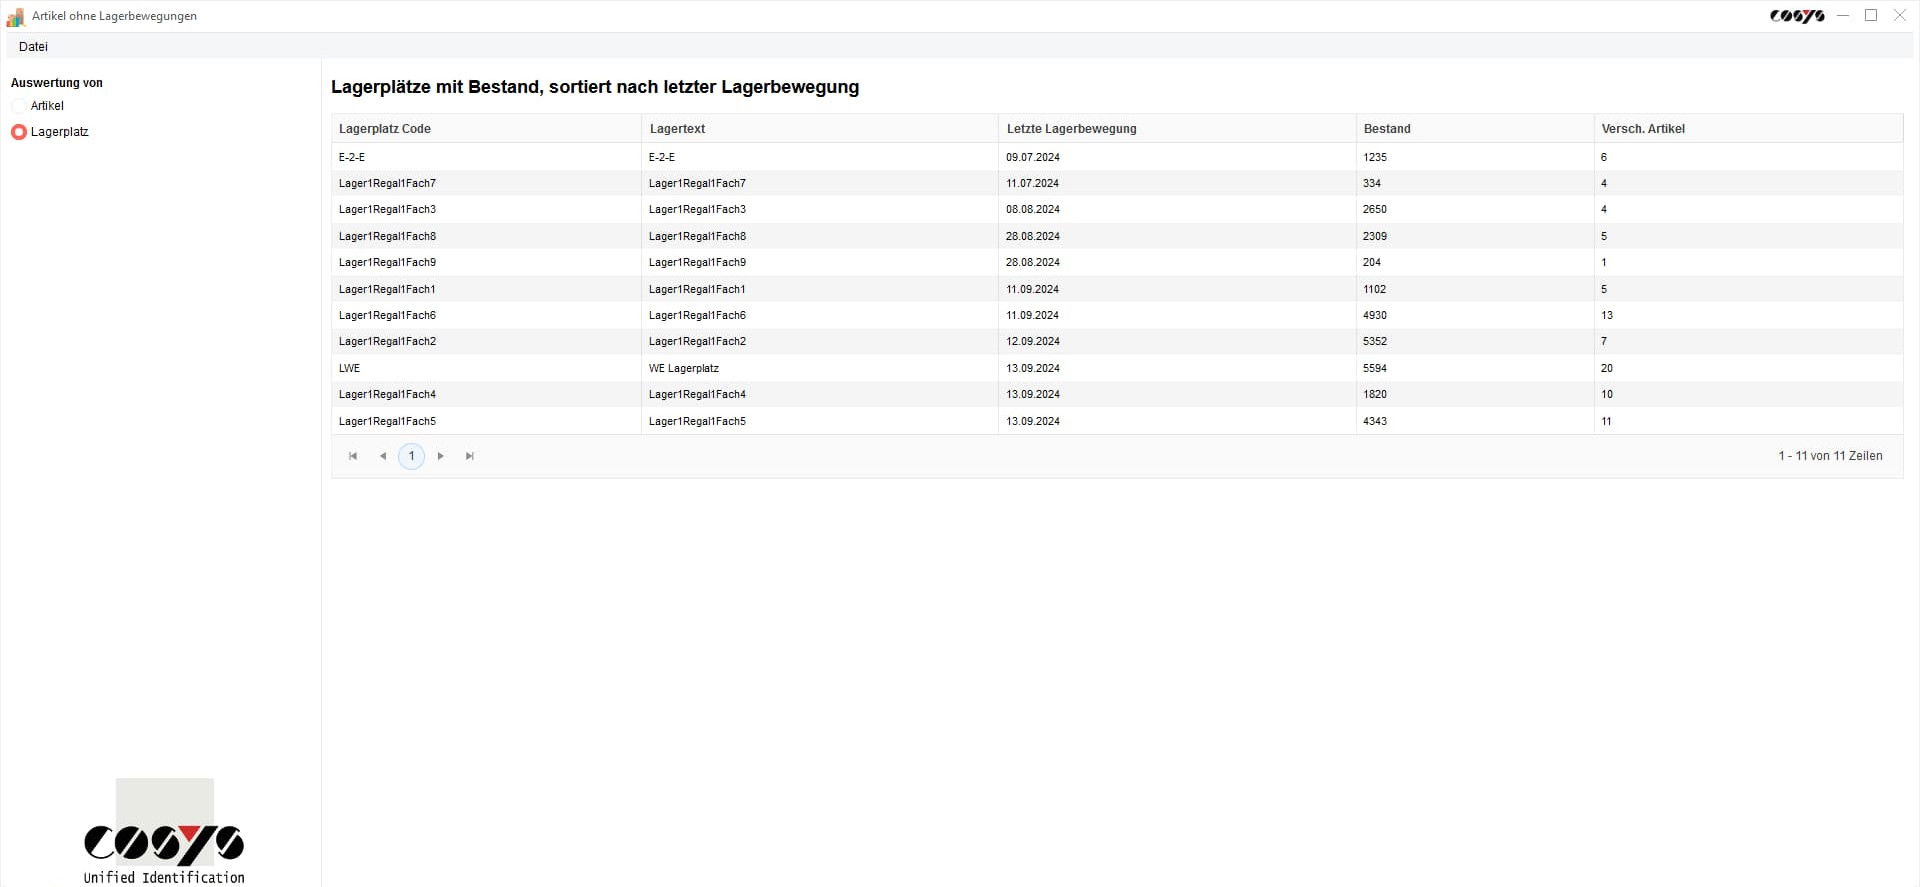Click Bestand value 1820
This screenshot has width=1920, height=887.
point(1375,395)
